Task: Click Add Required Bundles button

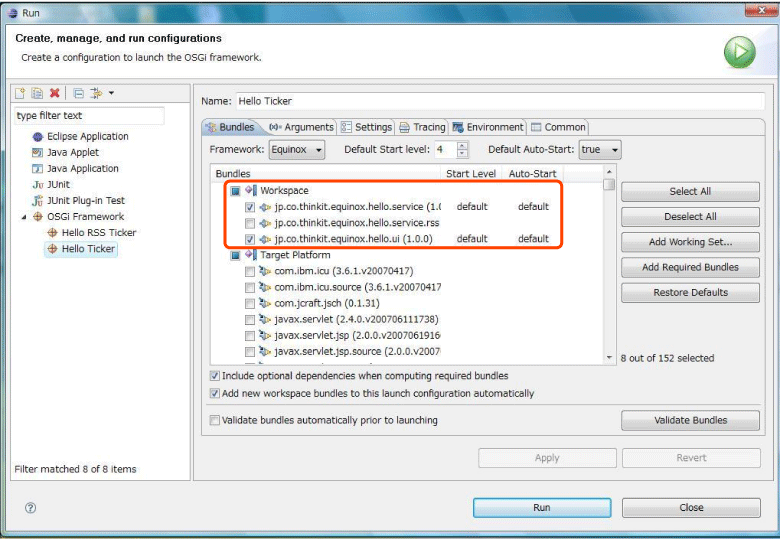Action: (x=690, y=268)
